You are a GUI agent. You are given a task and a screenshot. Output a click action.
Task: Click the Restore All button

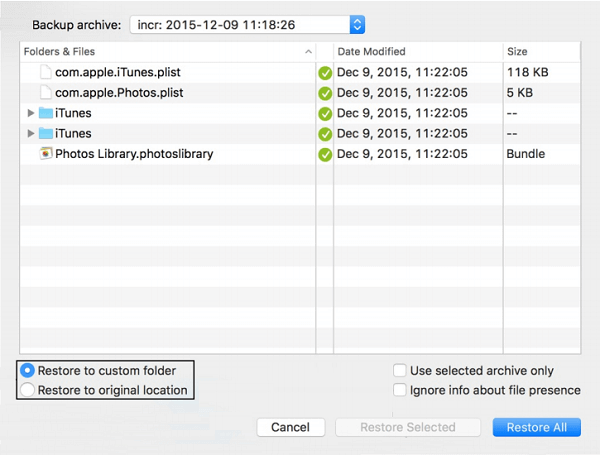tap(536, 427)
